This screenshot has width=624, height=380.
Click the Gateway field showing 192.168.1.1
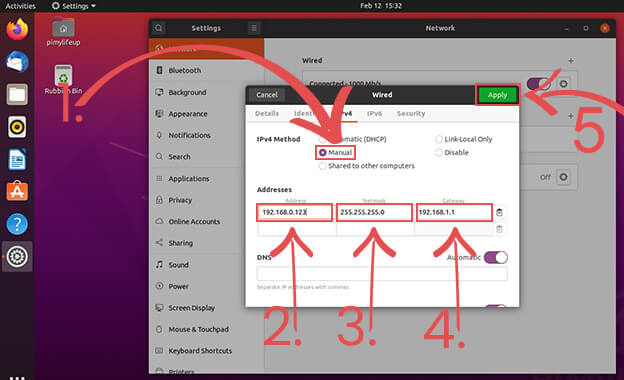coord(454,212)
